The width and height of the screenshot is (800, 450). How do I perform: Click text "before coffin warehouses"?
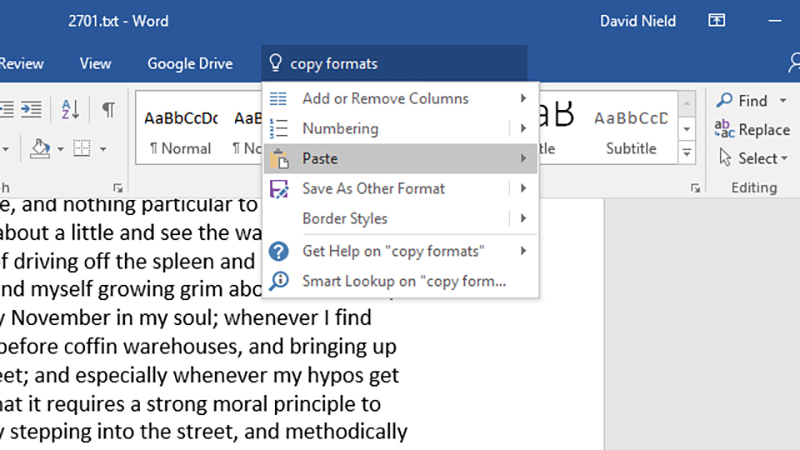(x=121, y=347)
